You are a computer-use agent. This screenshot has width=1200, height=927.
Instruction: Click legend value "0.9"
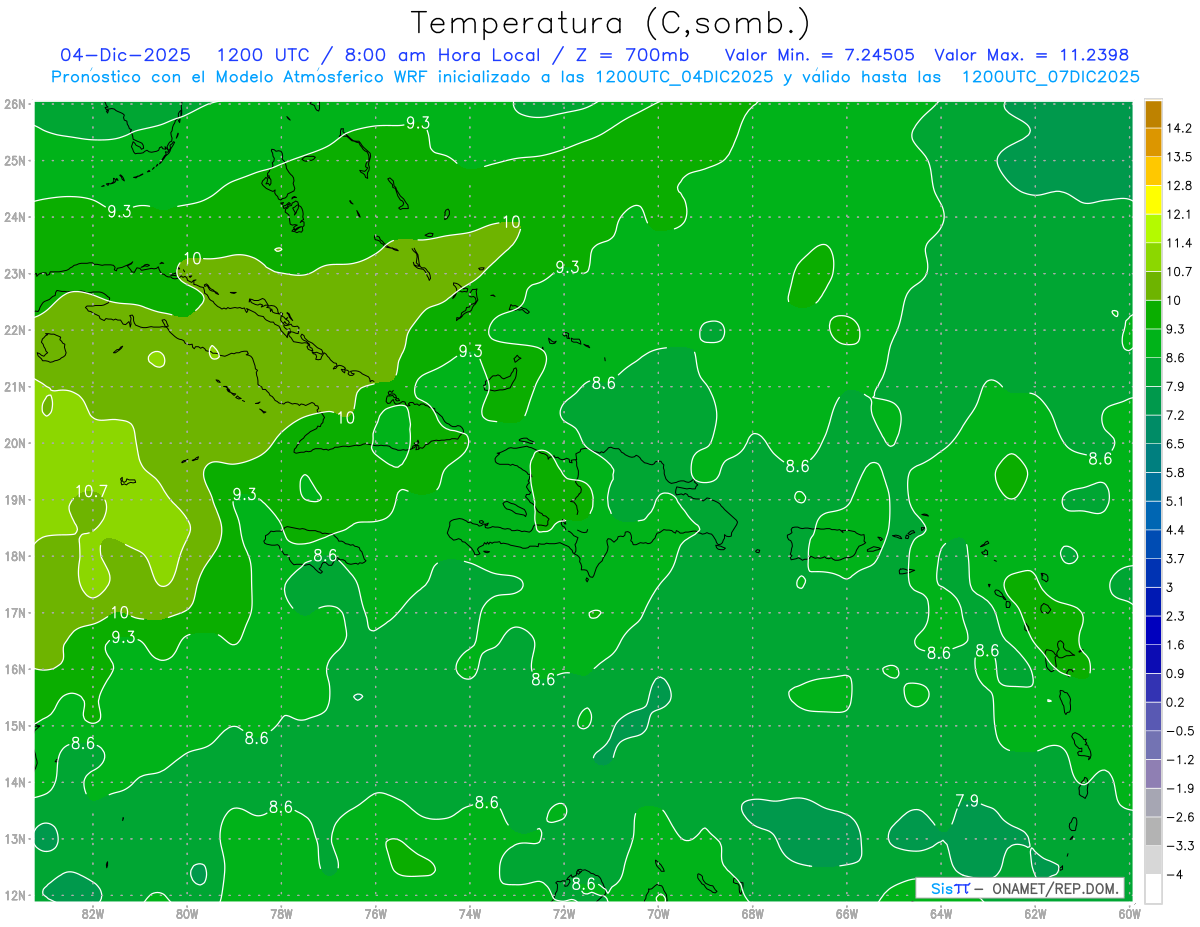1176,673
